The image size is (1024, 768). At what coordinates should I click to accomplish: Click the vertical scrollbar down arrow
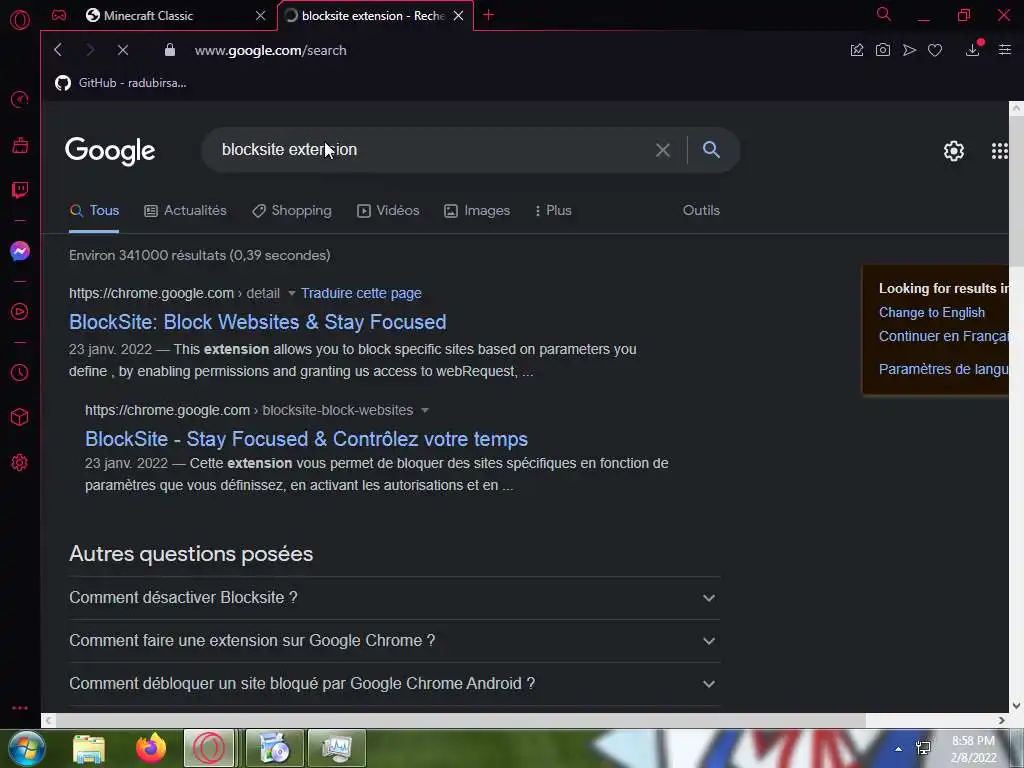tap(1016, 705)
